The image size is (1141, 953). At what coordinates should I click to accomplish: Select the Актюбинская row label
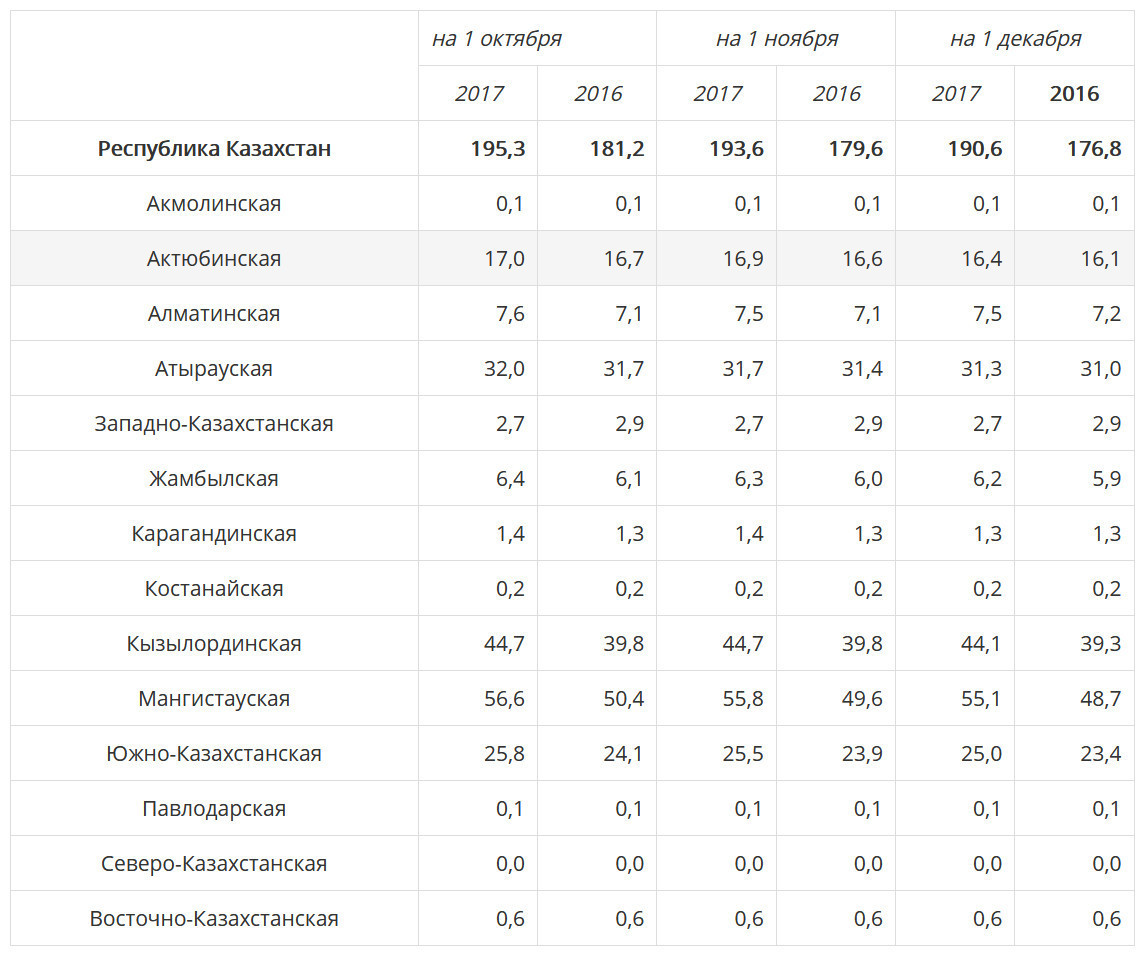tap(214, 258)
